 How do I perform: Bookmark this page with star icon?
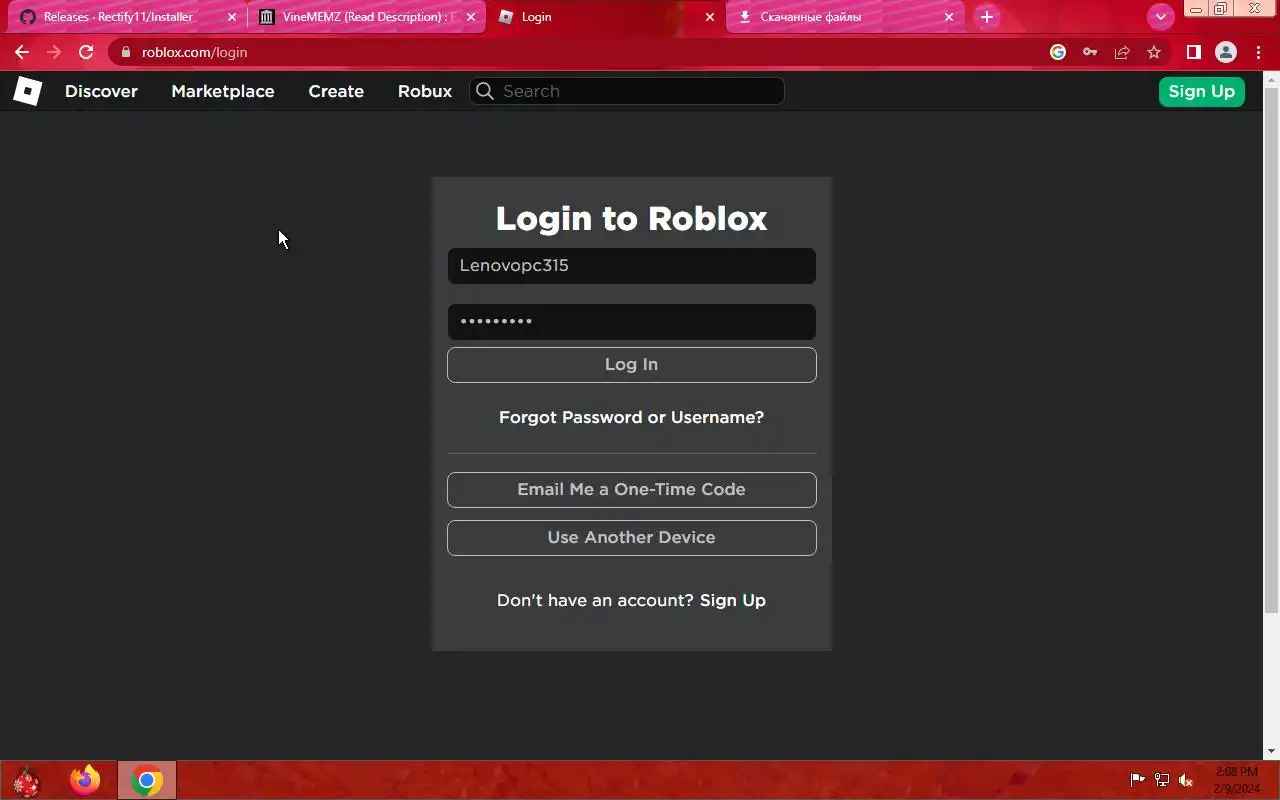coord(1154,52)
